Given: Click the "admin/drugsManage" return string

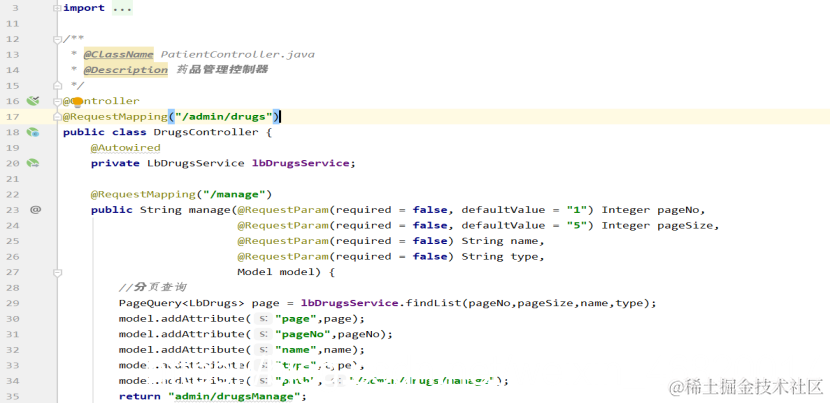Looking at the screenshot, I should pyautogui.click(x=234, y=396).
